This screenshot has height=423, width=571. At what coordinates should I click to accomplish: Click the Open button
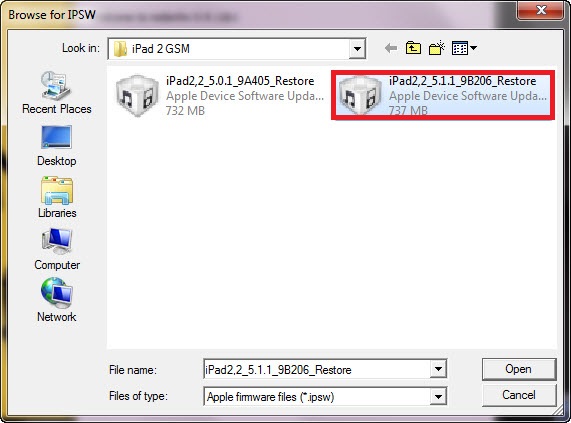pos(519,369)
